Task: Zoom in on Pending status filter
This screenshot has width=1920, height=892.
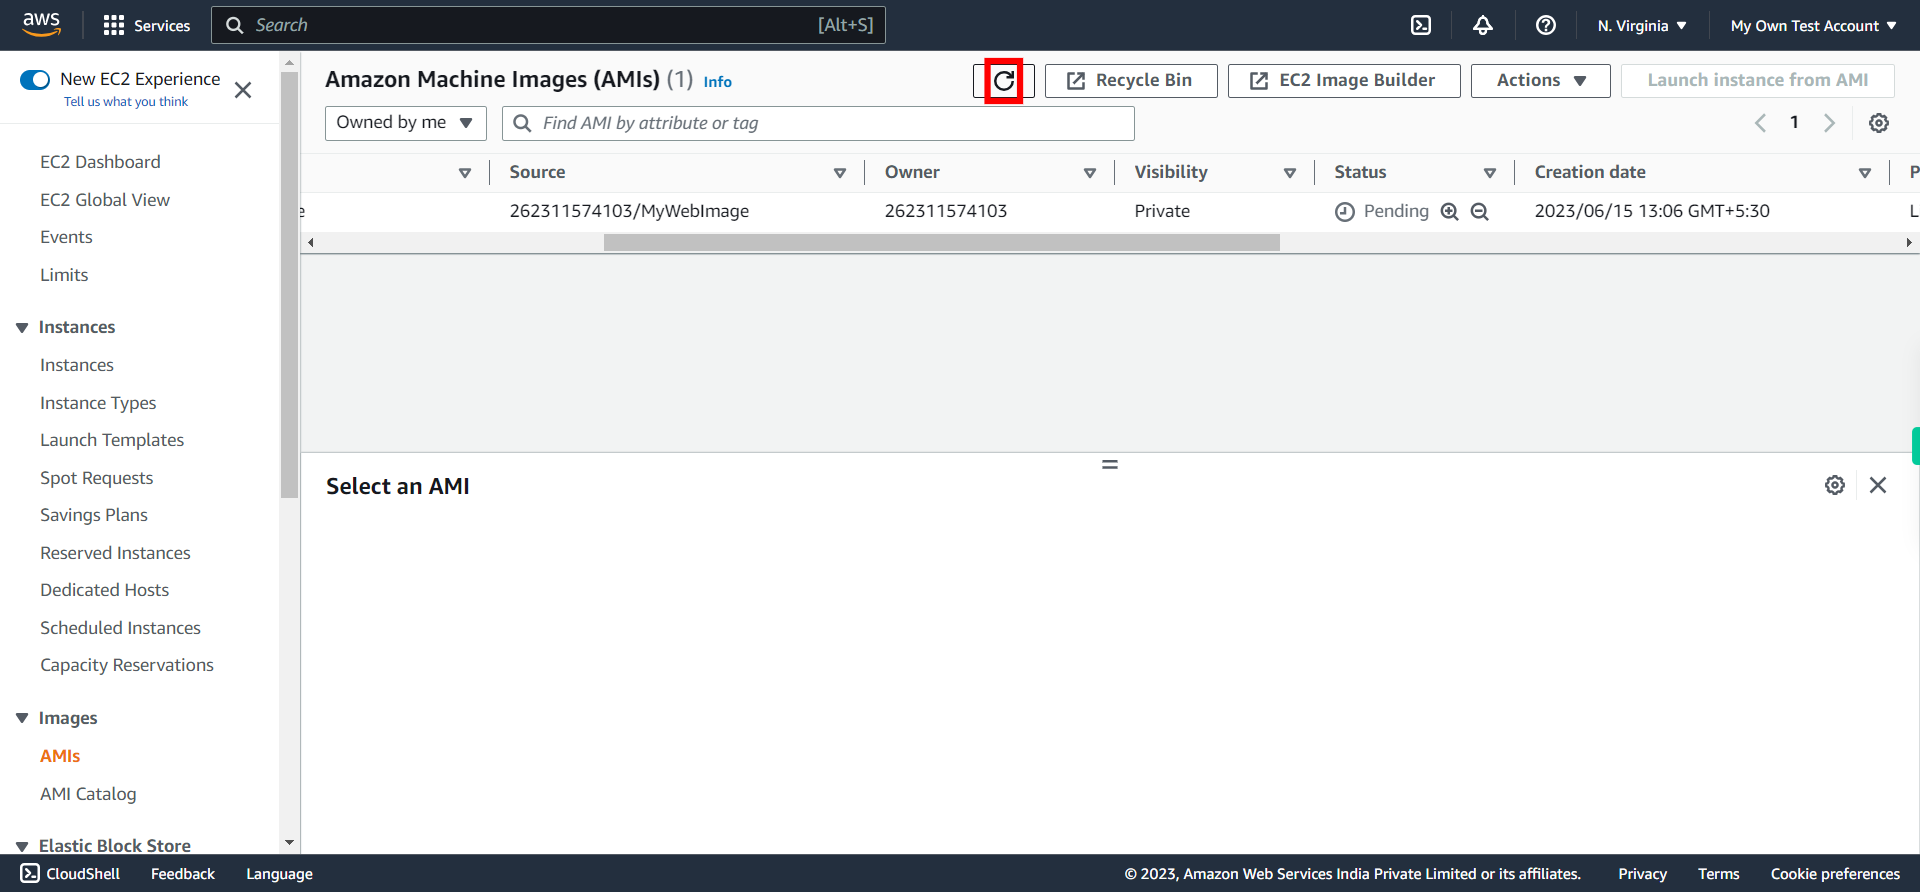Action: [x=1450, y=211]
